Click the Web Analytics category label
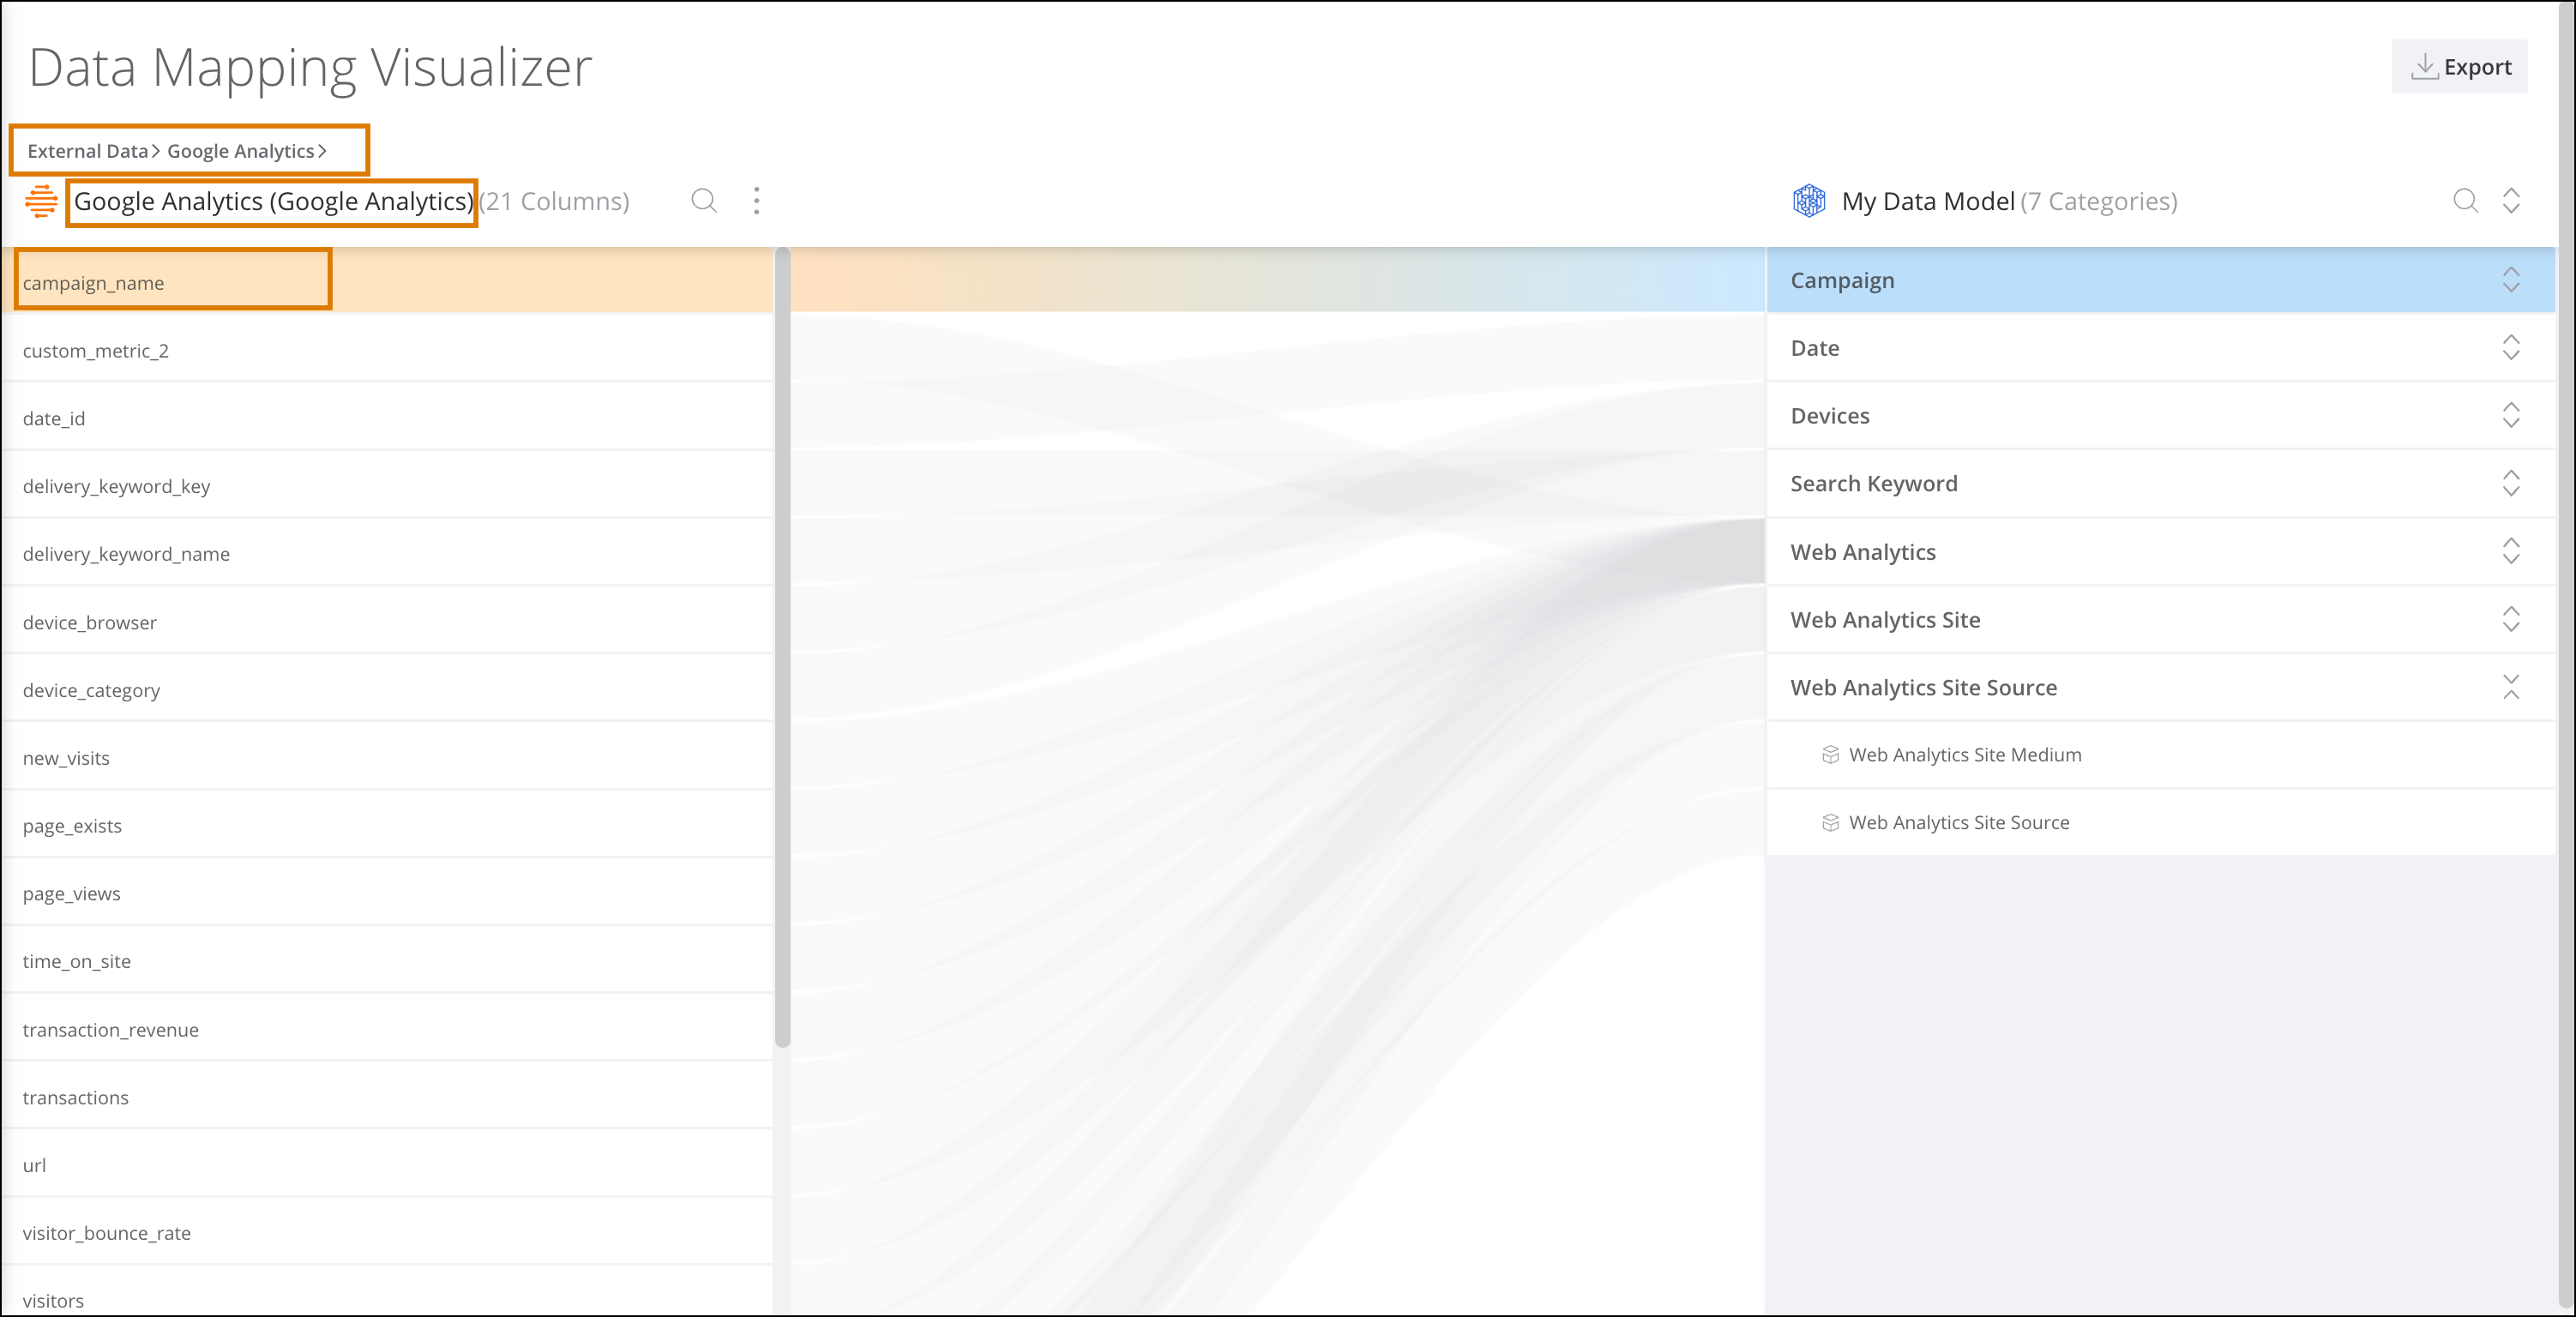Image resolution: width=2576 pixels, height=1317 pixels. tap(1862, 552)
